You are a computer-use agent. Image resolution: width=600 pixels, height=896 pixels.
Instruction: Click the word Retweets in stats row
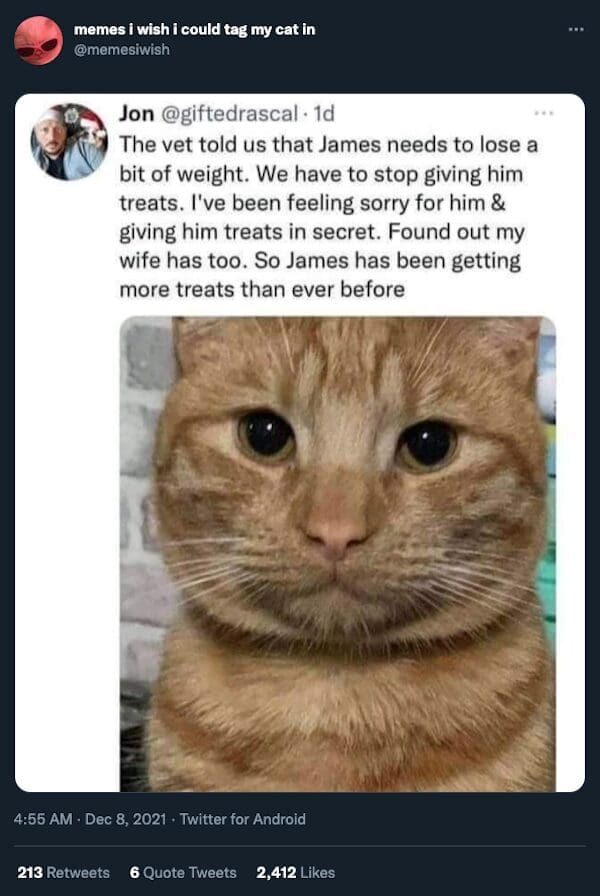pyautogui.click(x=78, y=873)
